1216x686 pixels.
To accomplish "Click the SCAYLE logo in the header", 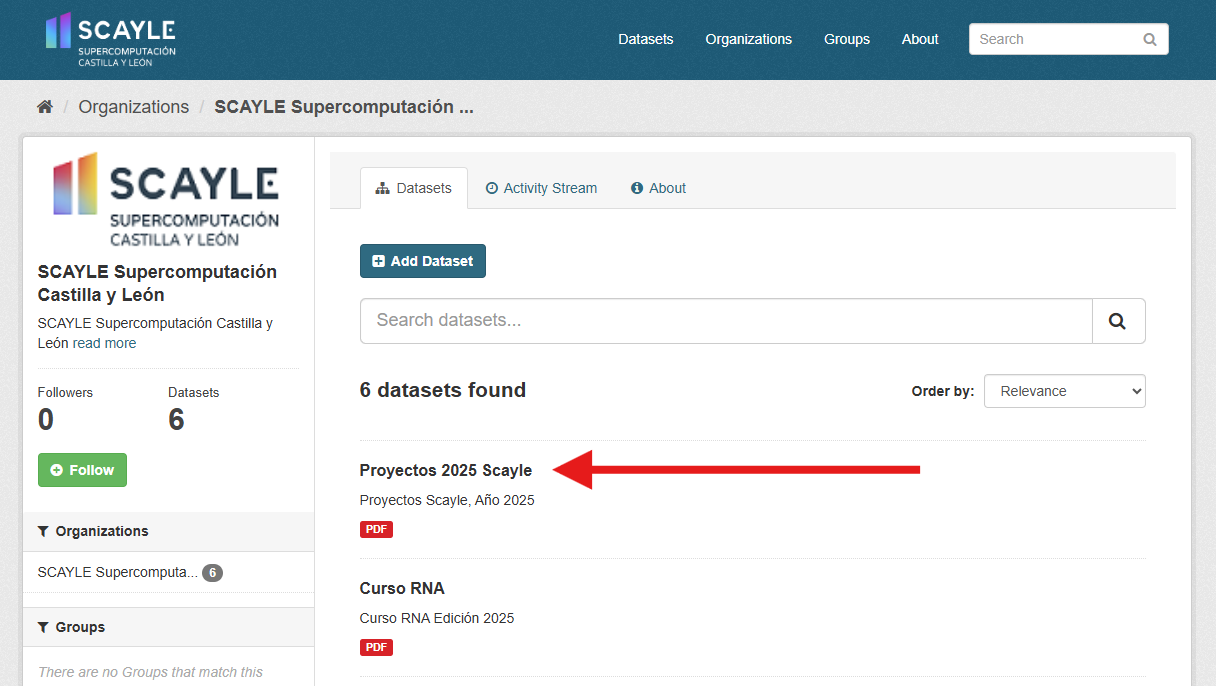I will [x=111, y=40].
